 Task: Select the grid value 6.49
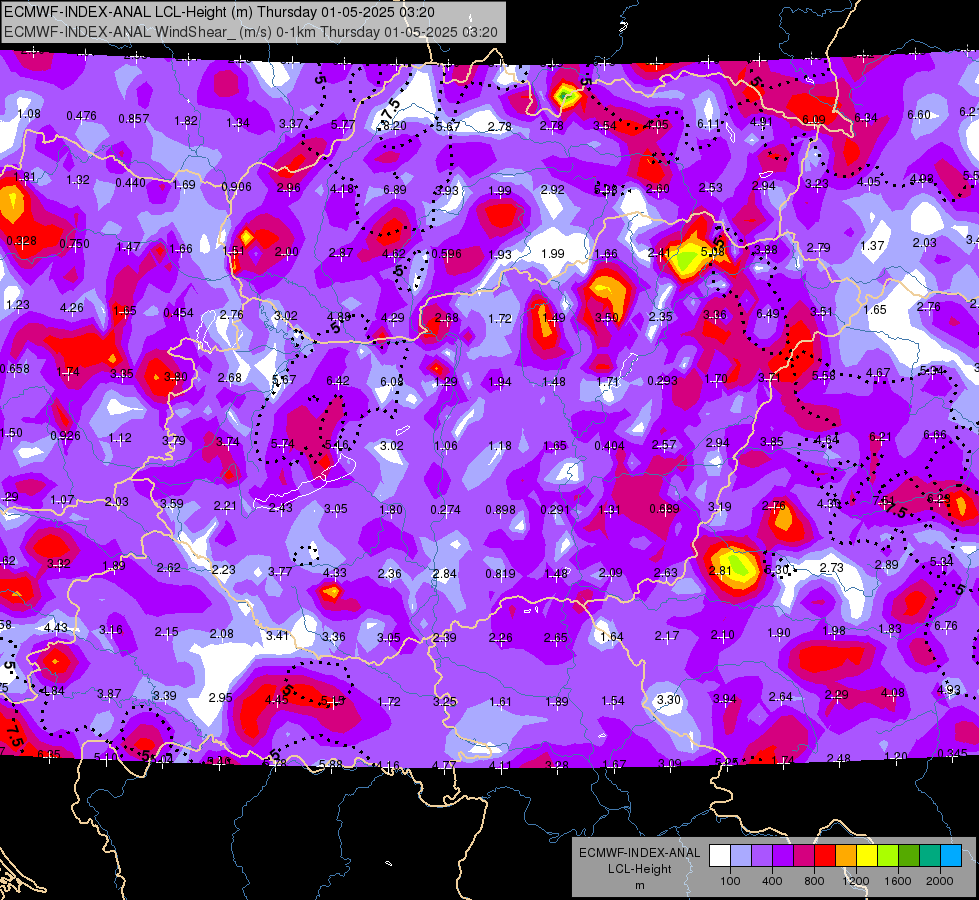(x=767, y=314)
